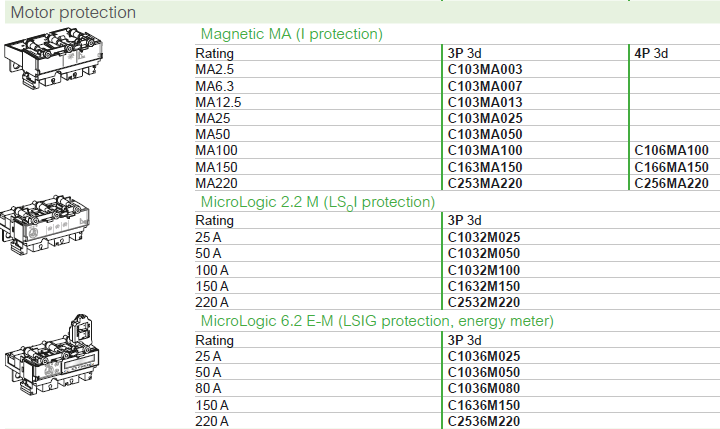This screenshot has width=720, height=429.
Task: Click the MicroLogic 2.2 M trip unit image
Action: pyautogui.click(x=45, y=225)
